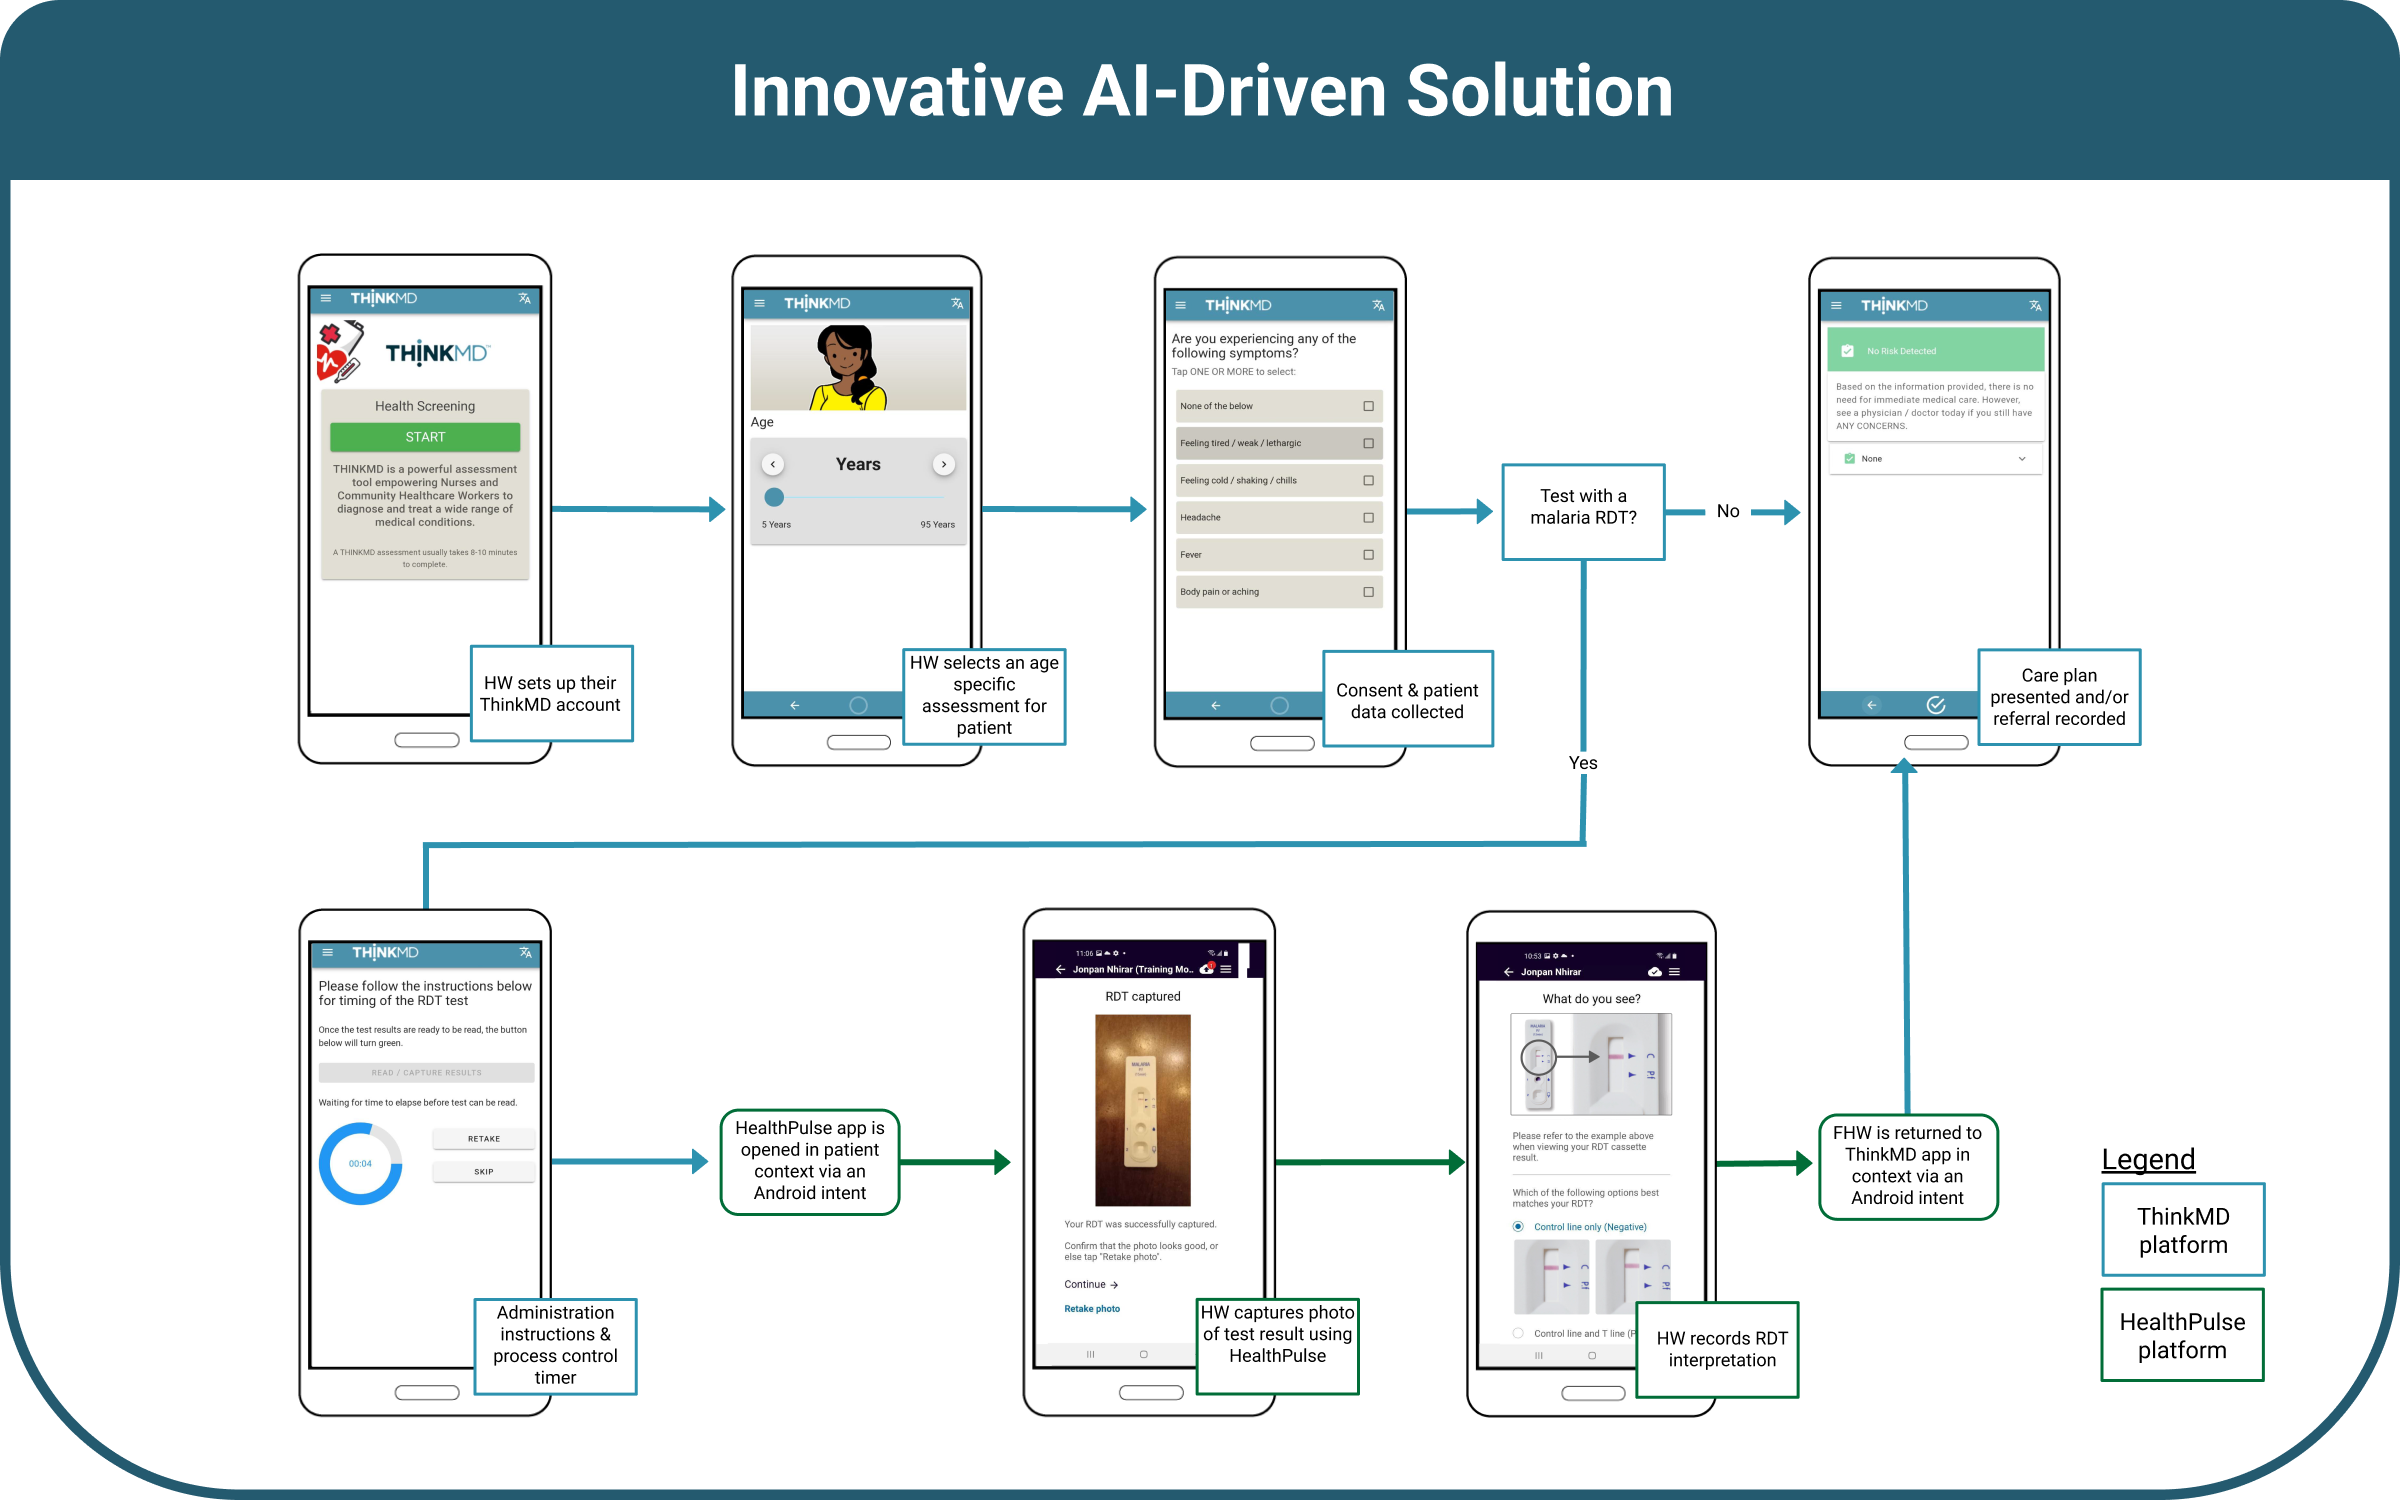2400x1500 pixels.
Task: Expand the 'None' dropdown row
Action: (x=1935, y=459)
